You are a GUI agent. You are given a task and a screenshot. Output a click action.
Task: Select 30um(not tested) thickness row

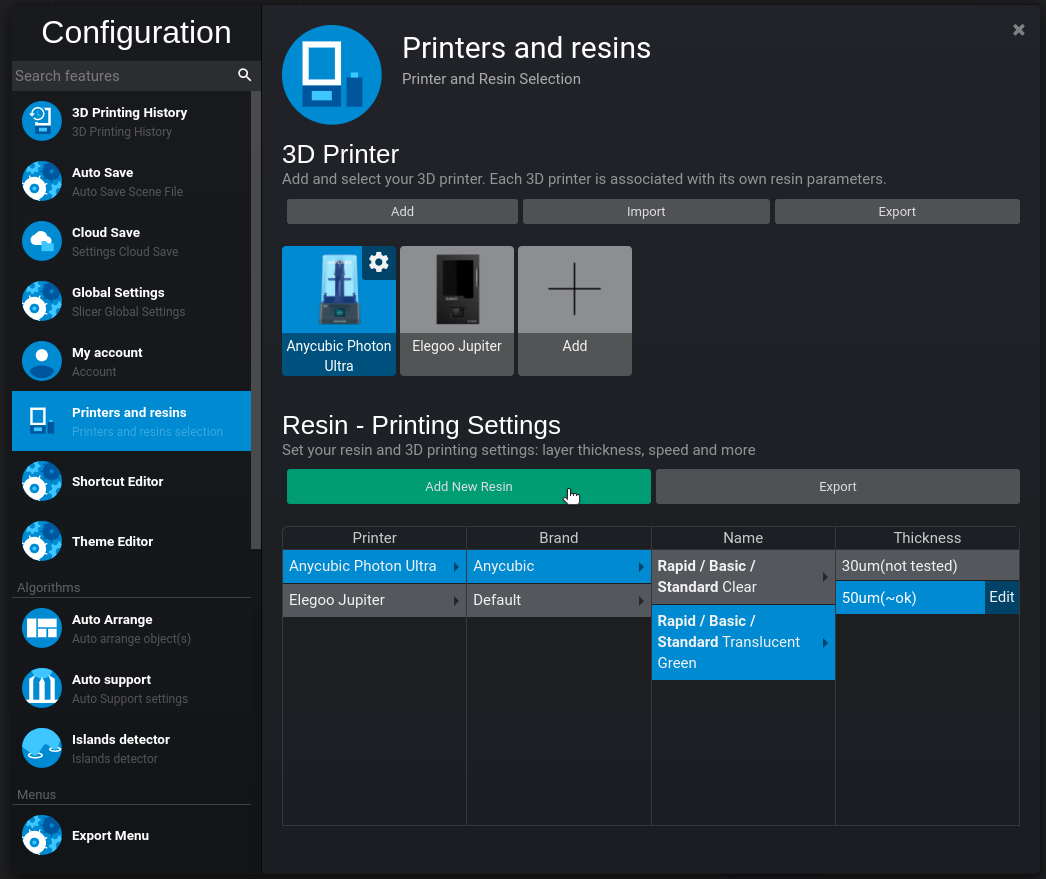click(927, 566)
